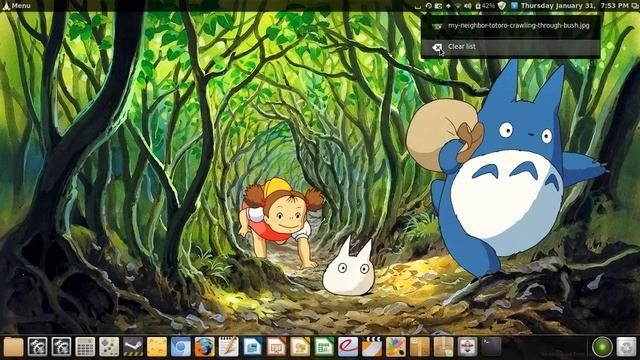The height and width of the screenshot is (360, 640).
Task: Launch LibreOffice Draw from the dock
Action: 300,347
